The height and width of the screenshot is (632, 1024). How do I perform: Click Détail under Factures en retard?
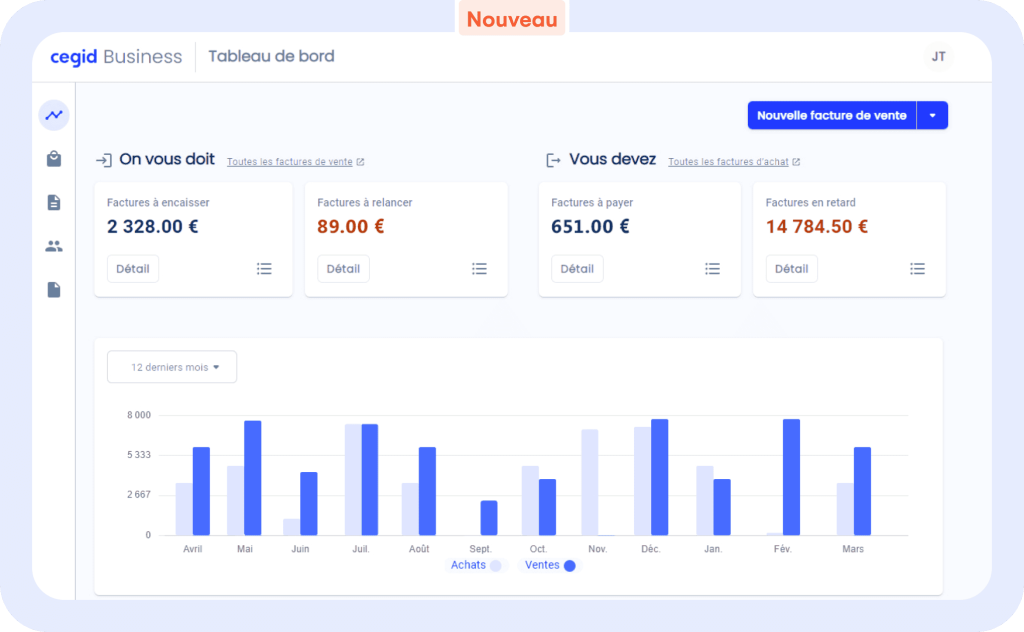[791, 269]
